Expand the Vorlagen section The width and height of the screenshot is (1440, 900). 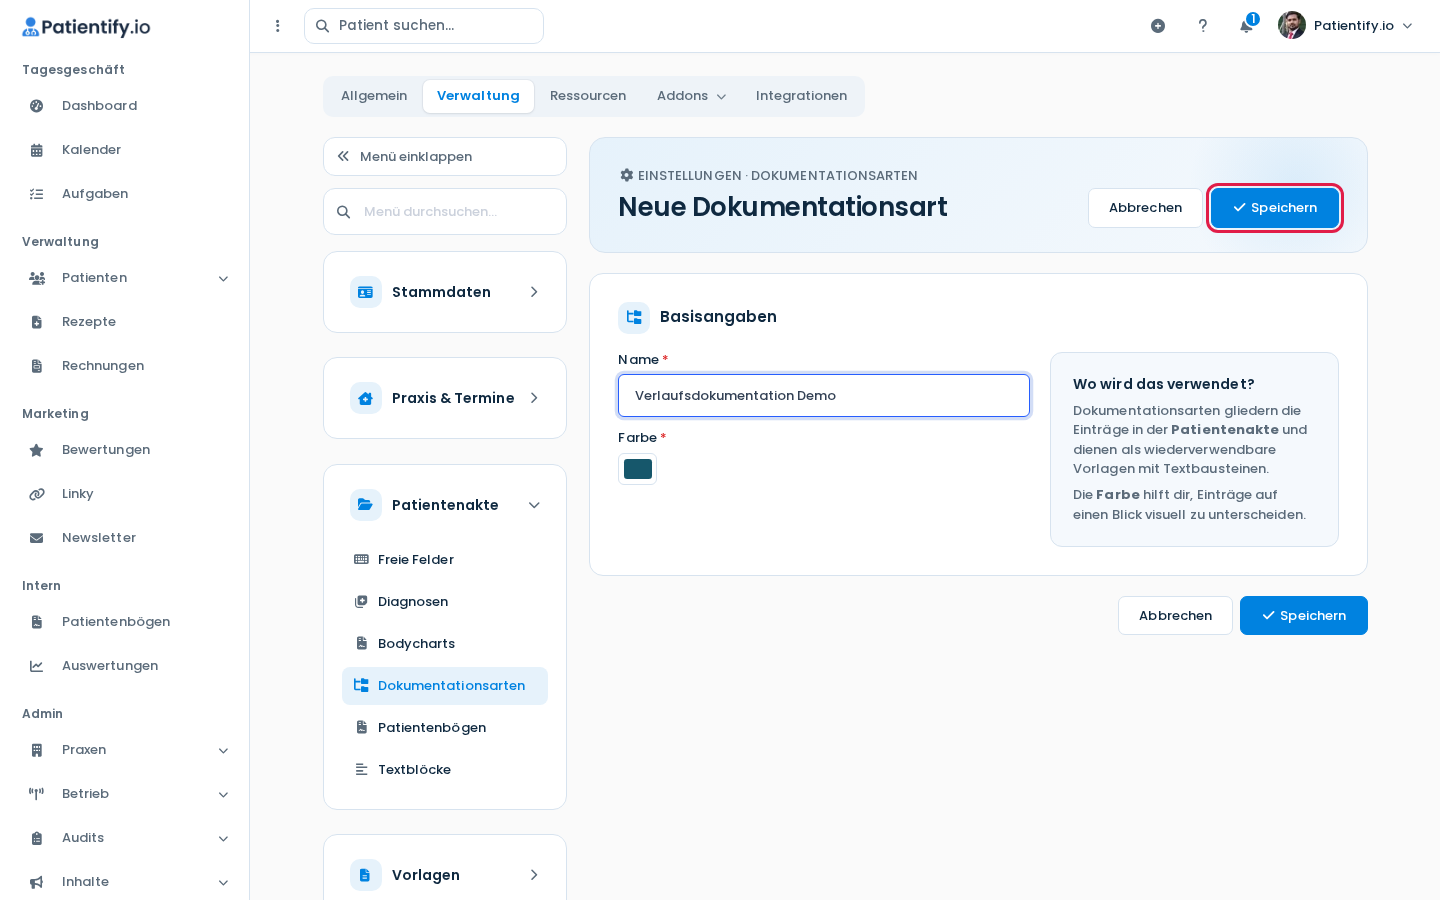coord(445,875)
